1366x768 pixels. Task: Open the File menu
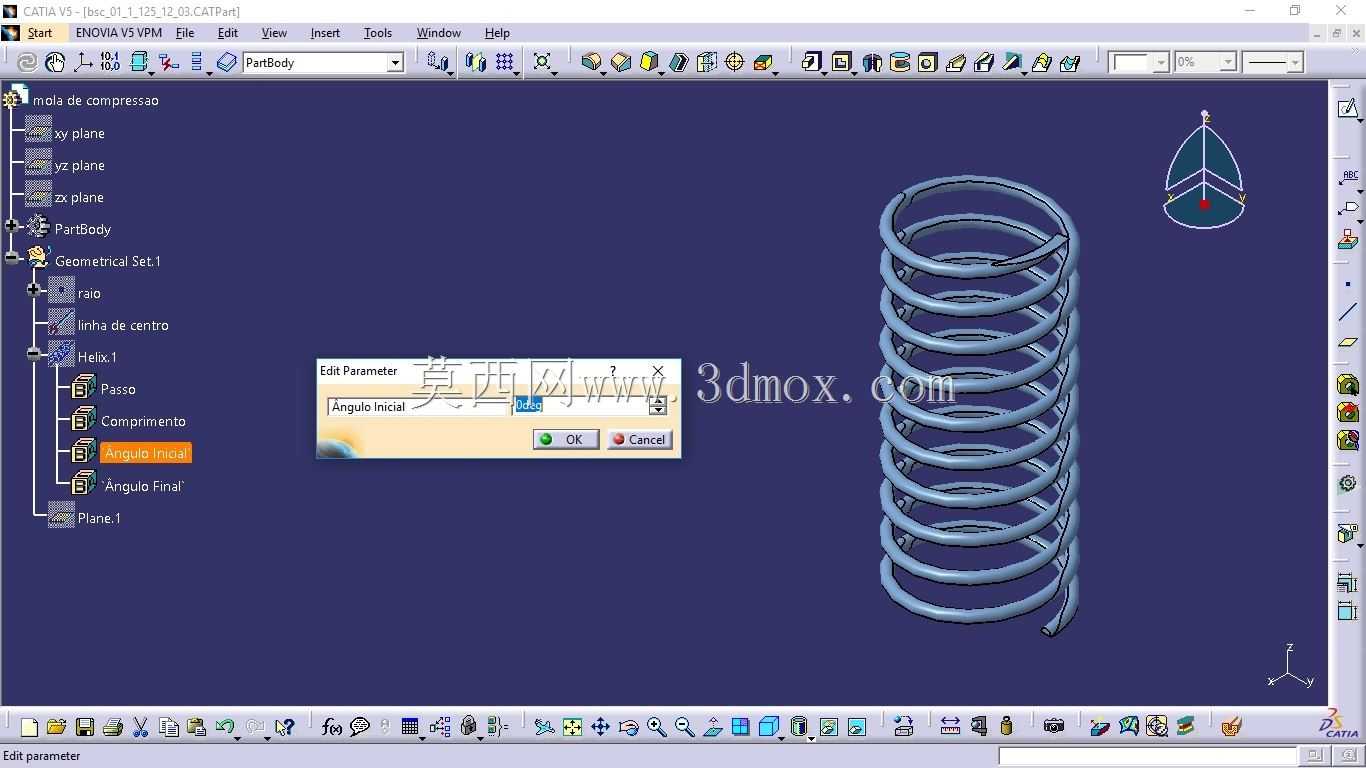coord(185,33)
